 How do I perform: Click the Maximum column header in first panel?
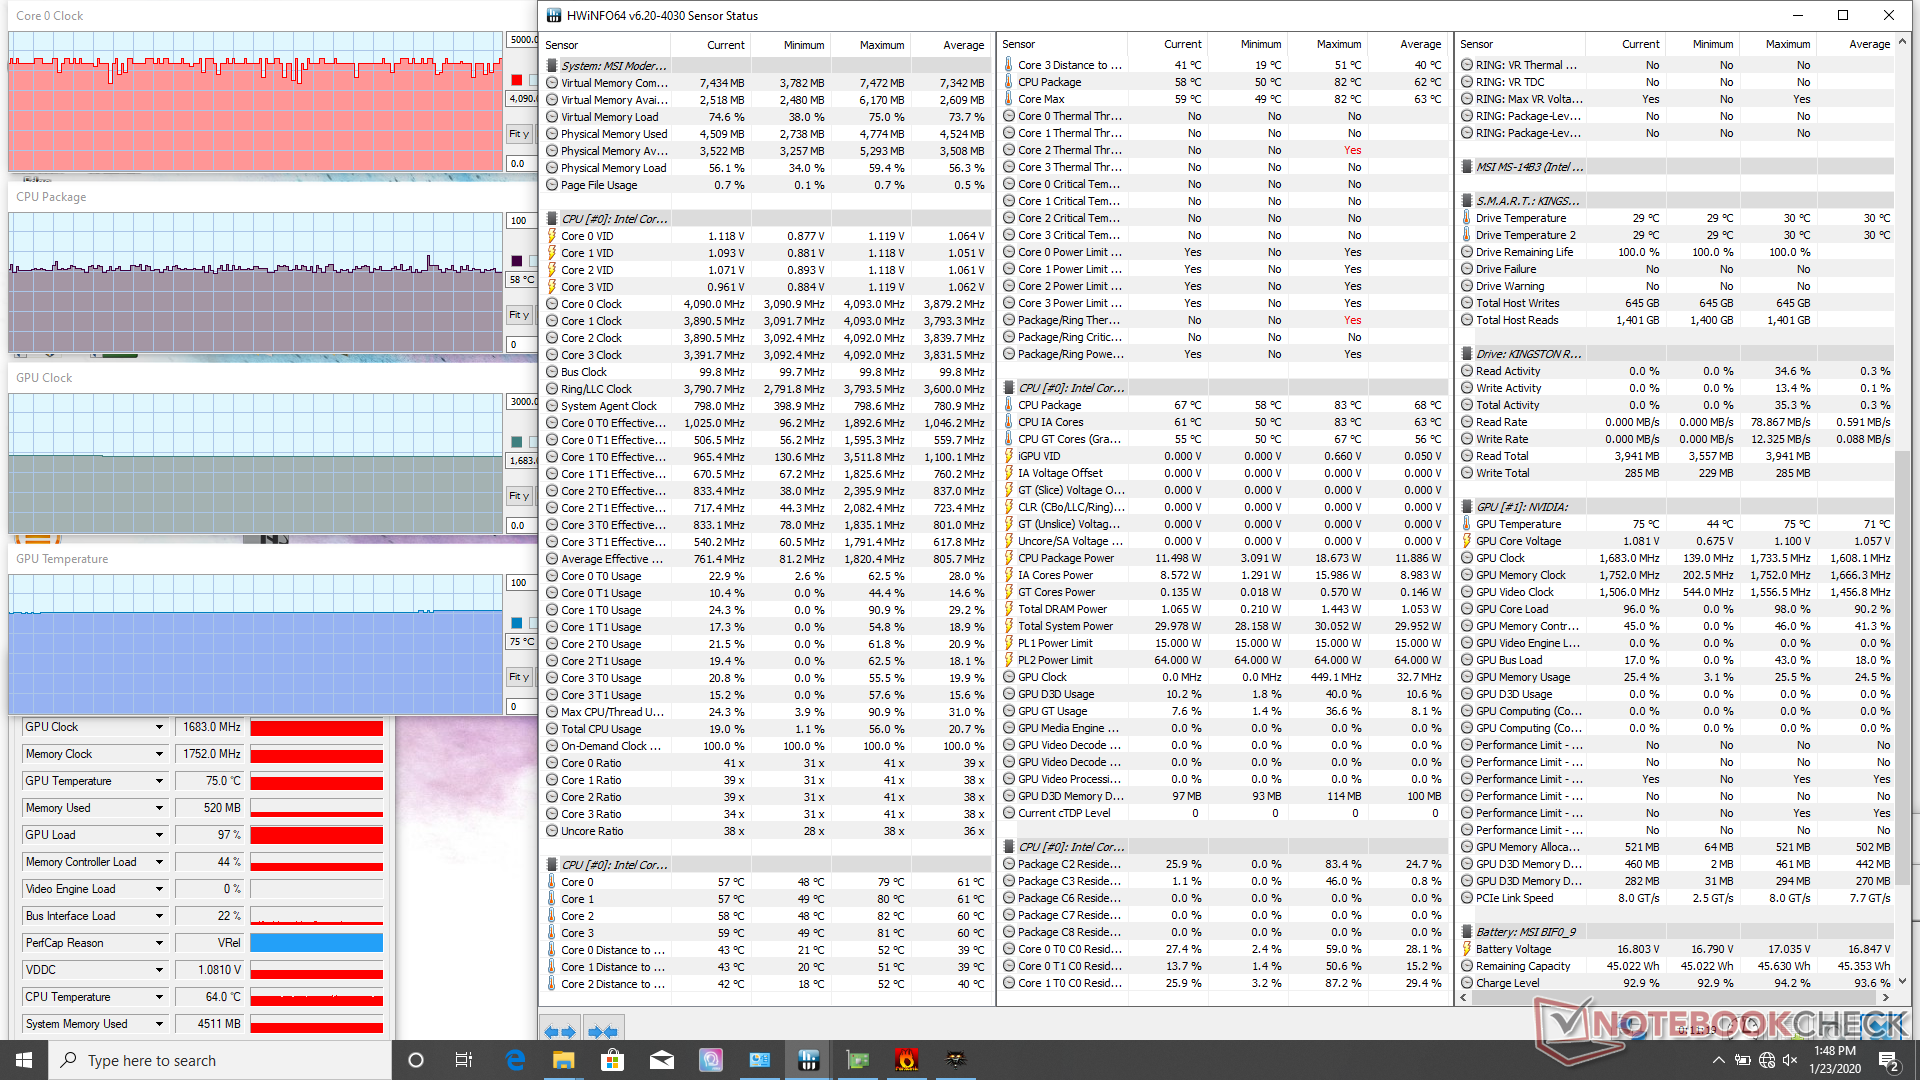(x=881, y=45)
